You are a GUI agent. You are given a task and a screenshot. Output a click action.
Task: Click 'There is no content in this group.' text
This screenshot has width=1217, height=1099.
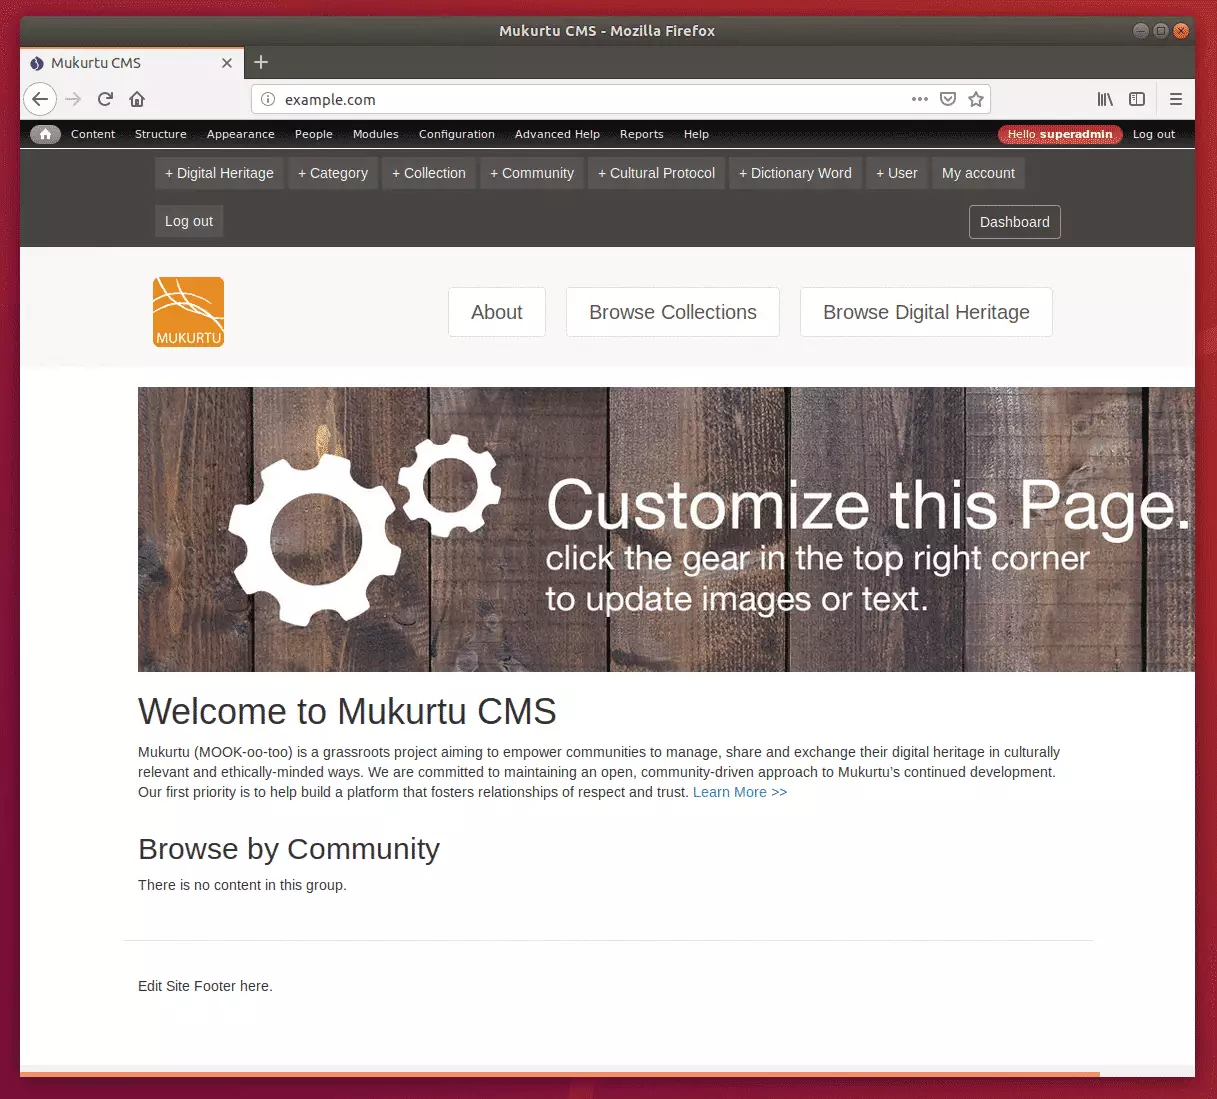[242, 885]
